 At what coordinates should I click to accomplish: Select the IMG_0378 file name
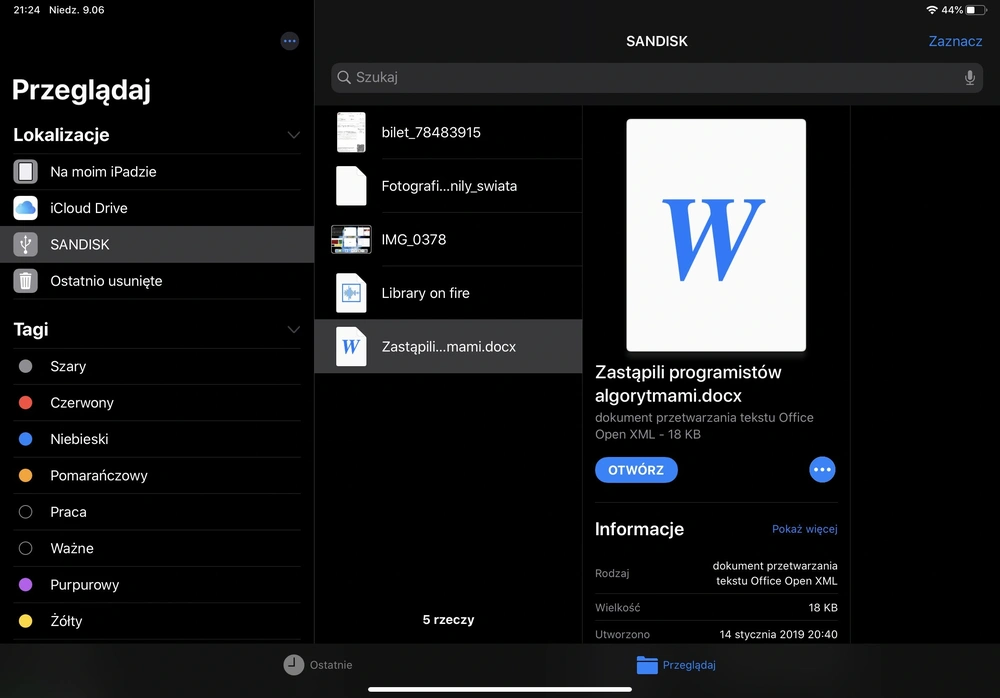click(414, 239)
